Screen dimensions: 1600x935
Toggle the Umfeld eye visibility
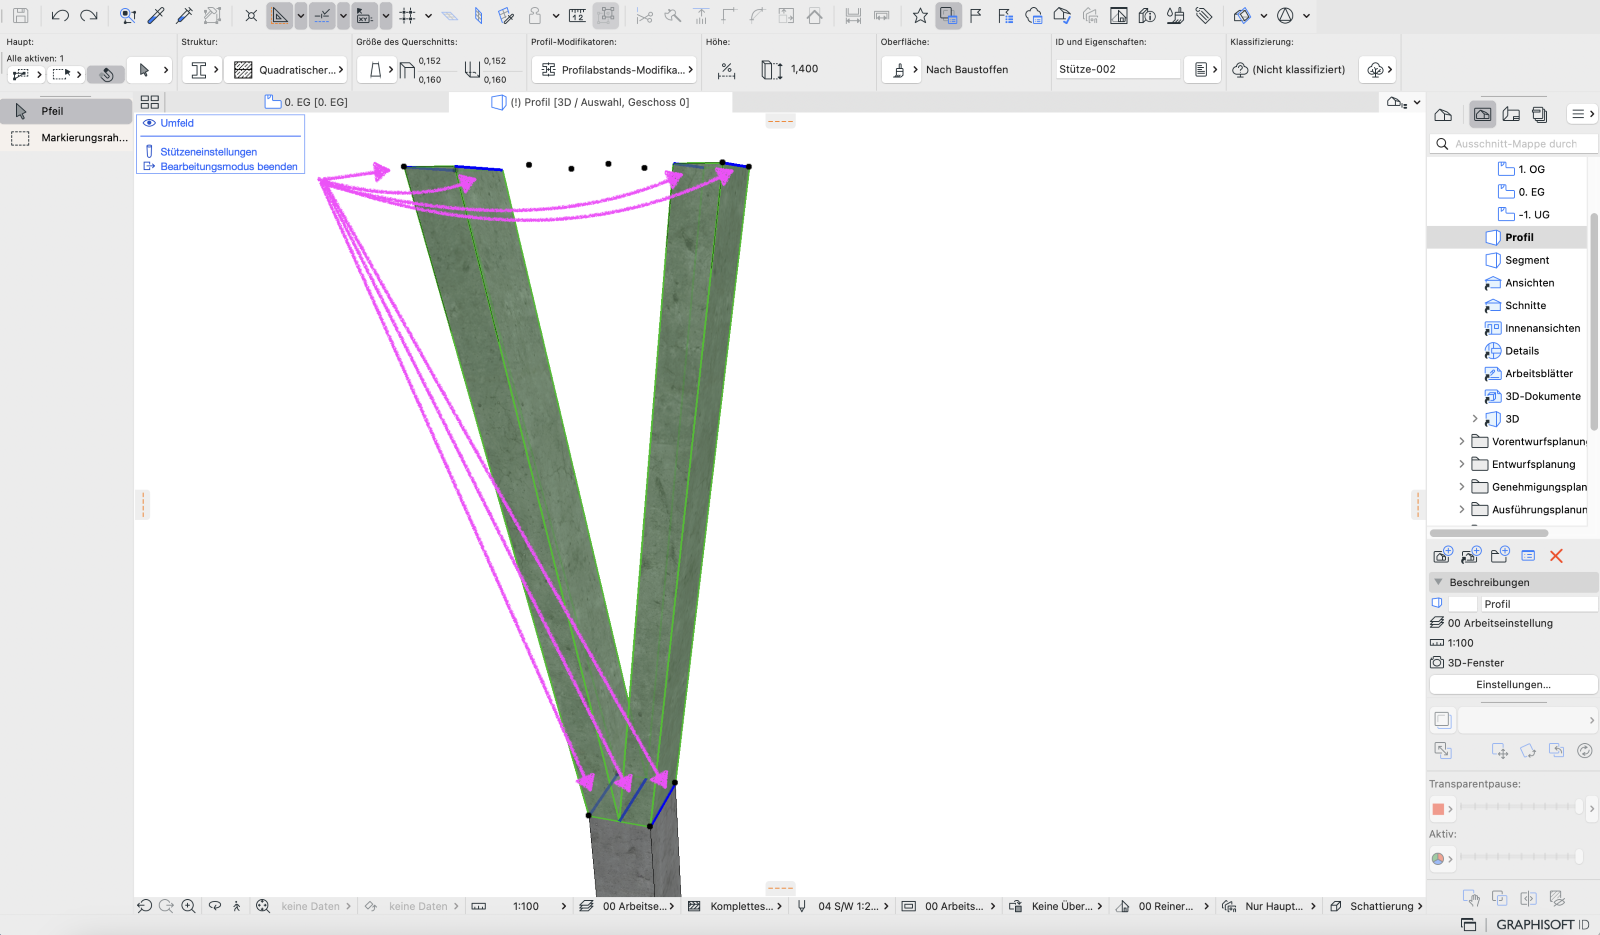tap(149, 123)
